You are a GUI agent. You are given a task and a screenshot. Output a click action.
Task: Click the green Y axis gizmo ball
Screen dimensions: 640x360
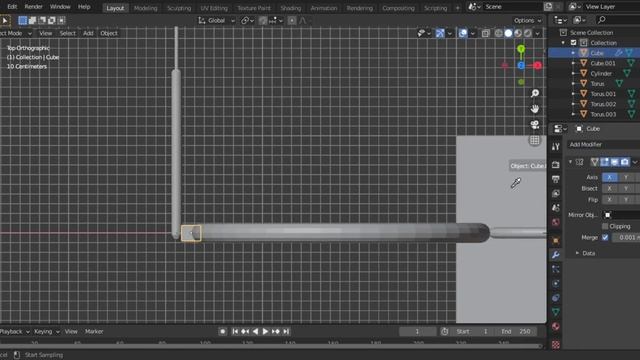[521, 49]
